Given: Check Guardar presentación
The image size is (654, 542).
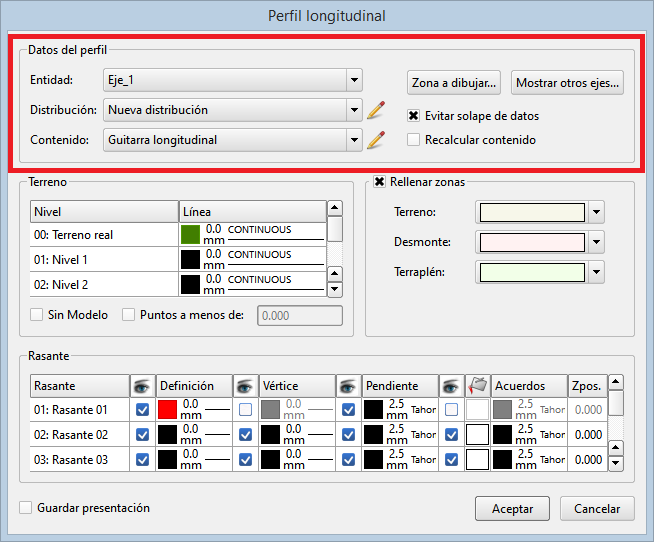Looking at the screenshot, I should tap(25, 508).
